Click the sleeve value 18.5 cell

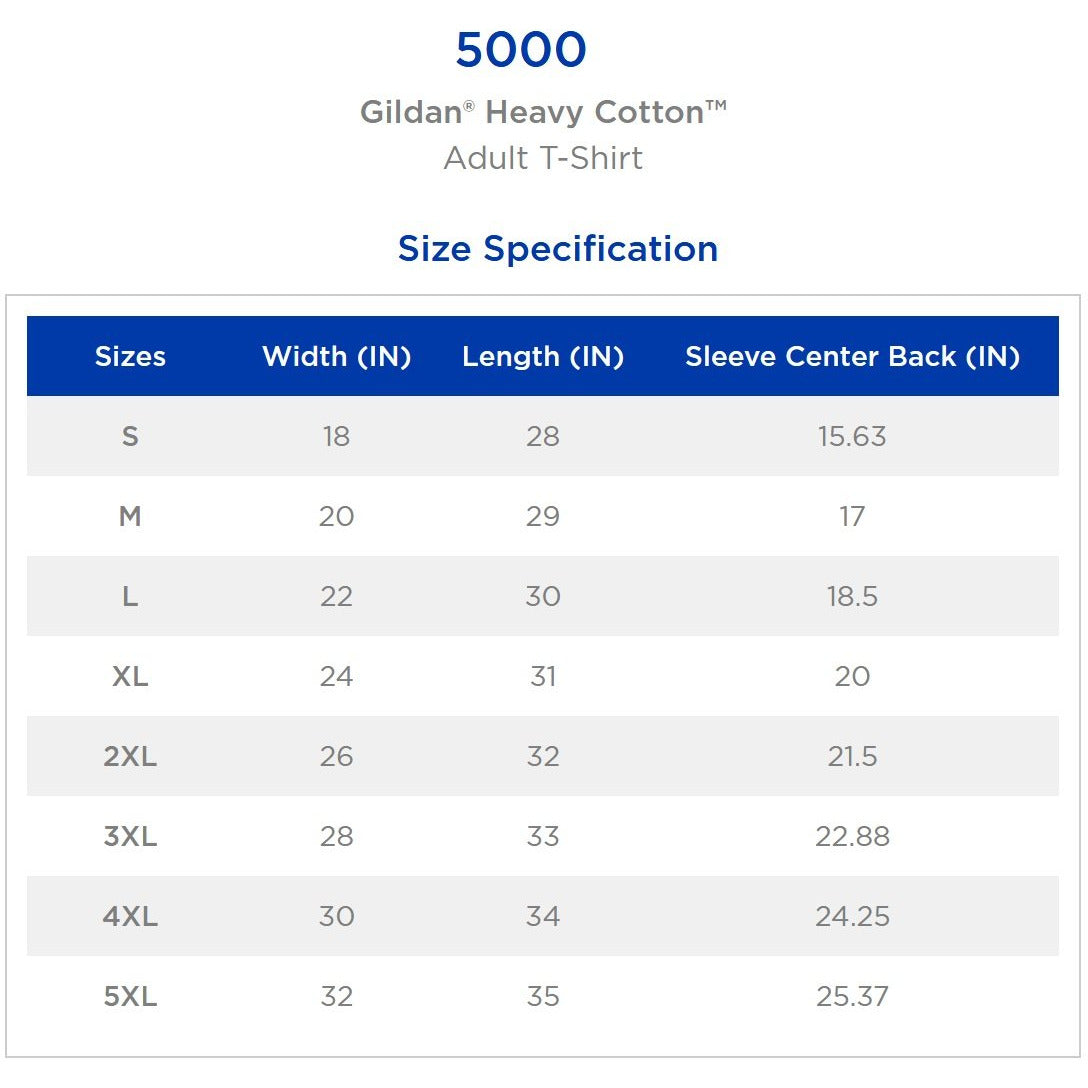click(x=852, y=597)
